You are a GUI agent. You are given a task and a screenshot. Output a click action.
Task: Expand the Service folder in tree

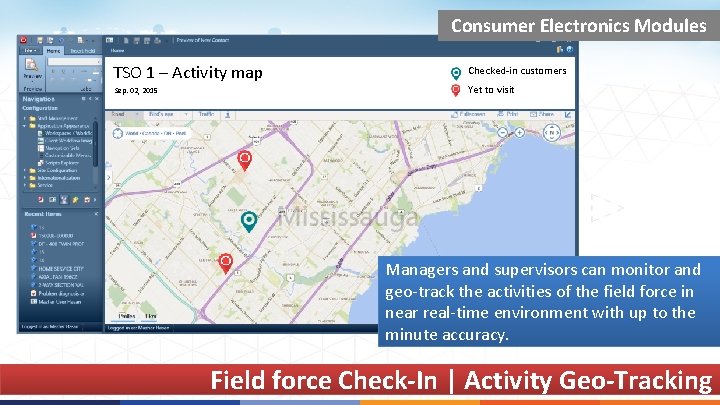[25, 185]
